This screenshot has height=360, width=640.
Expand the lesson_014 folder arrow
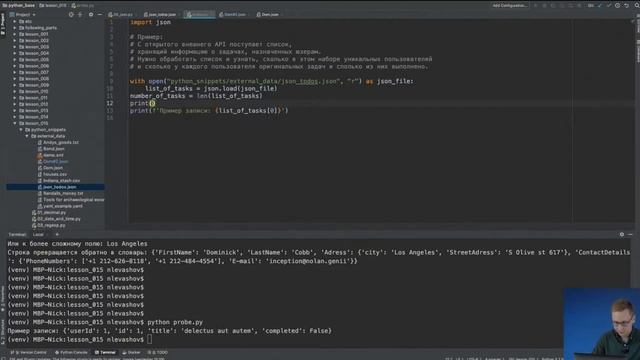point(15,117)
